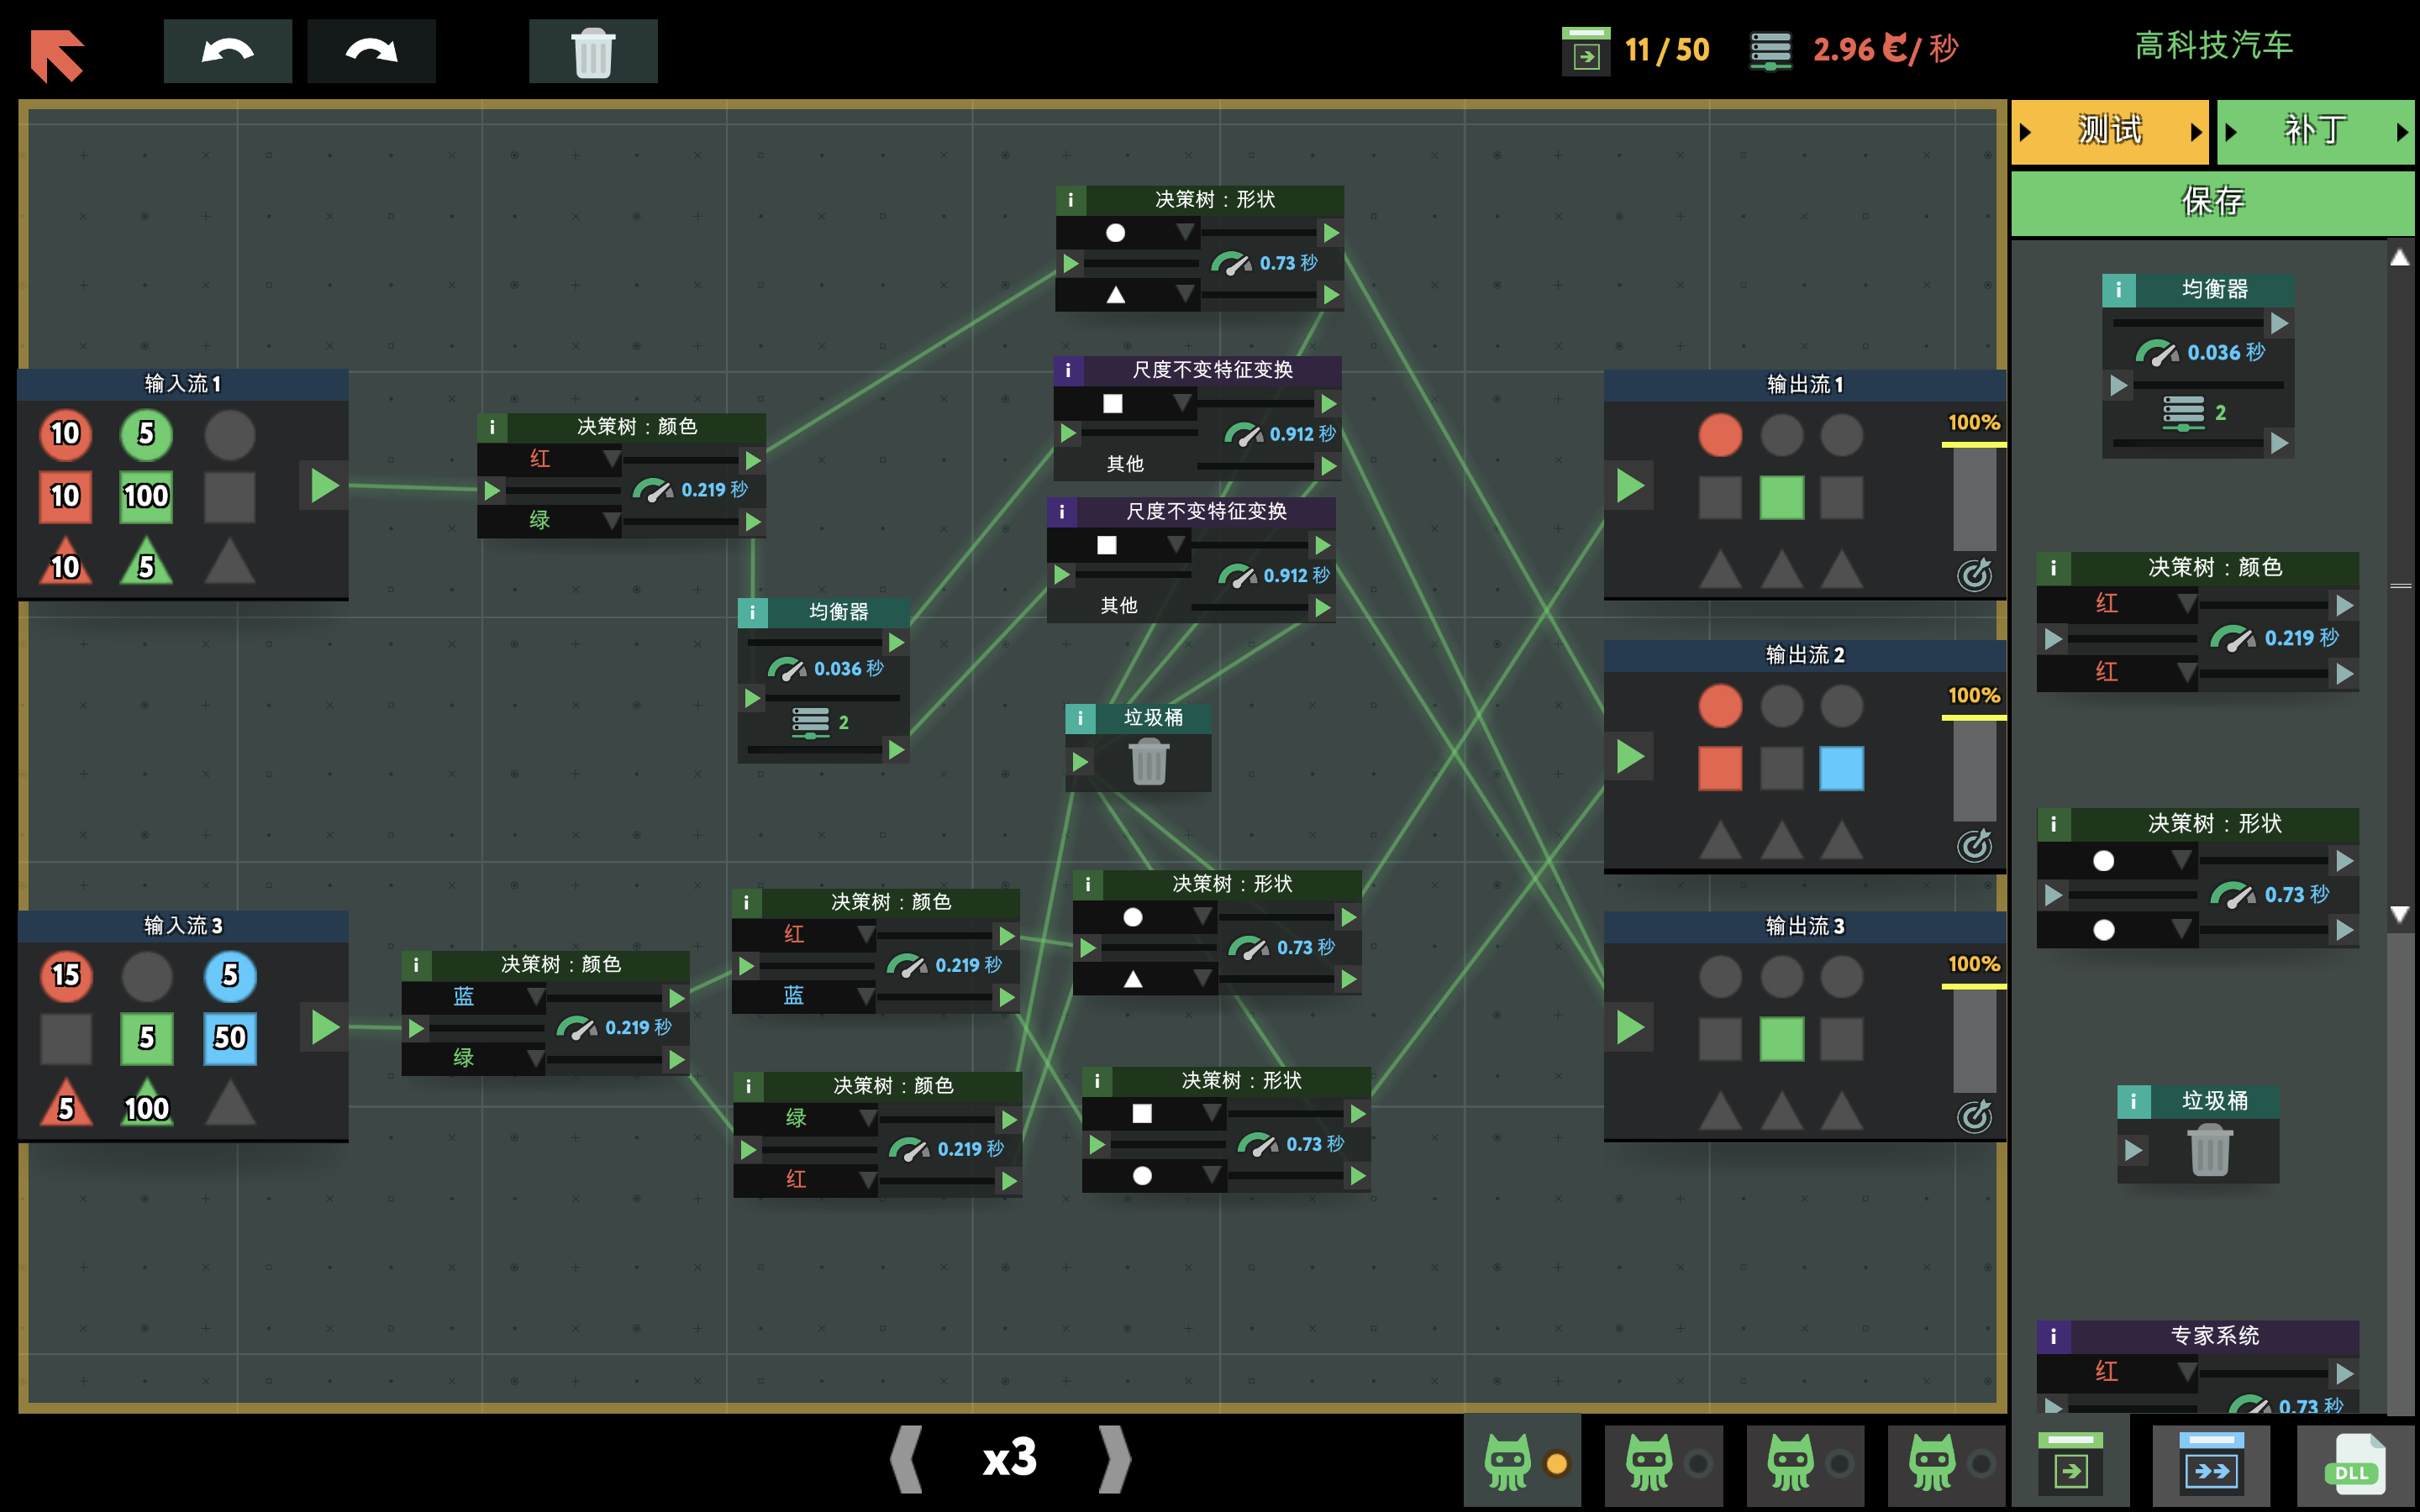Click the trash delete button in top toolbar

click(x=593, y=51)
